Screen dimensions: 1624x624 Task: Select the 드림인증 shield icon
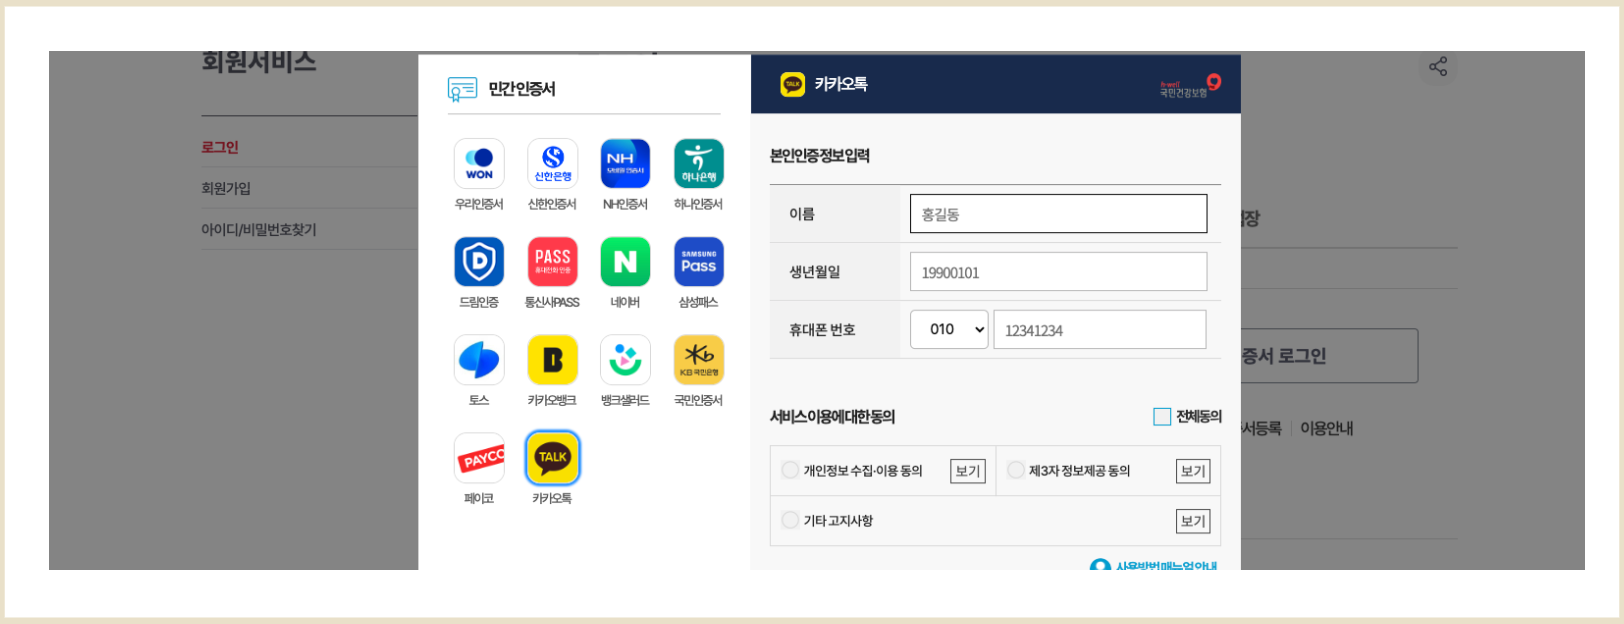pos(479,261)
